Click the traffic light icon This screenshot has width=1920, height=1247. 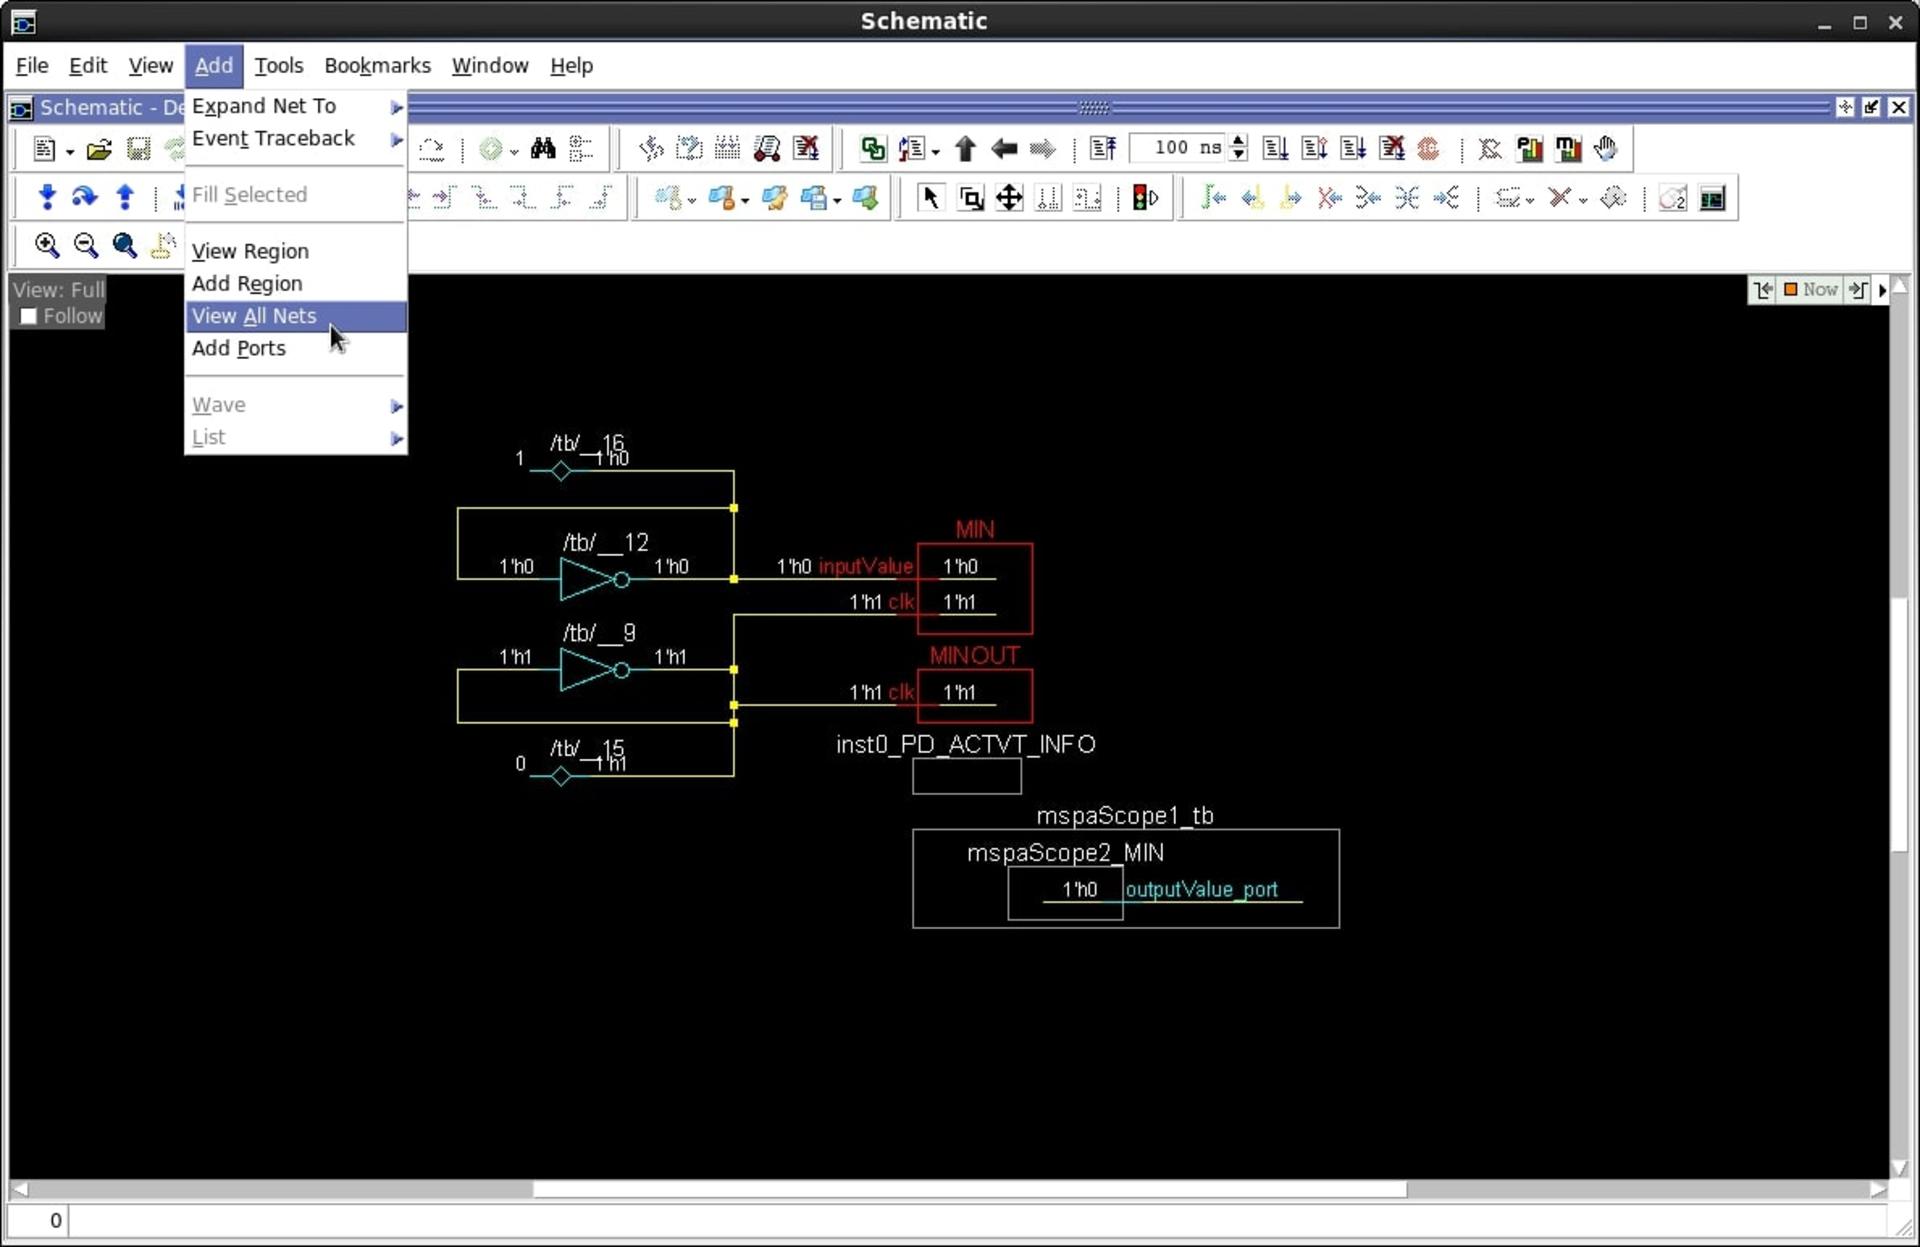[x=1145, y=198]
